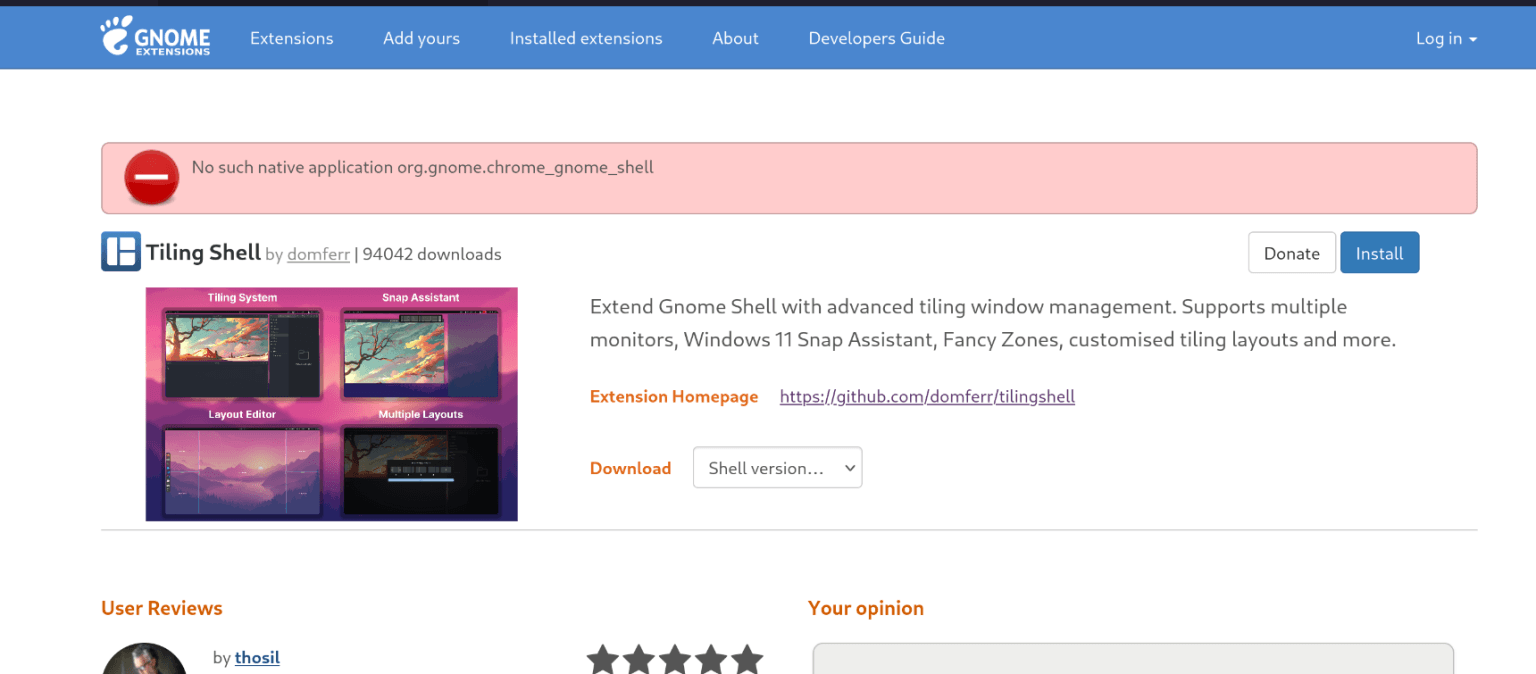Open the Installed extensions page
Viewport: 1536px width, 674px height.
tap(586, 38)
